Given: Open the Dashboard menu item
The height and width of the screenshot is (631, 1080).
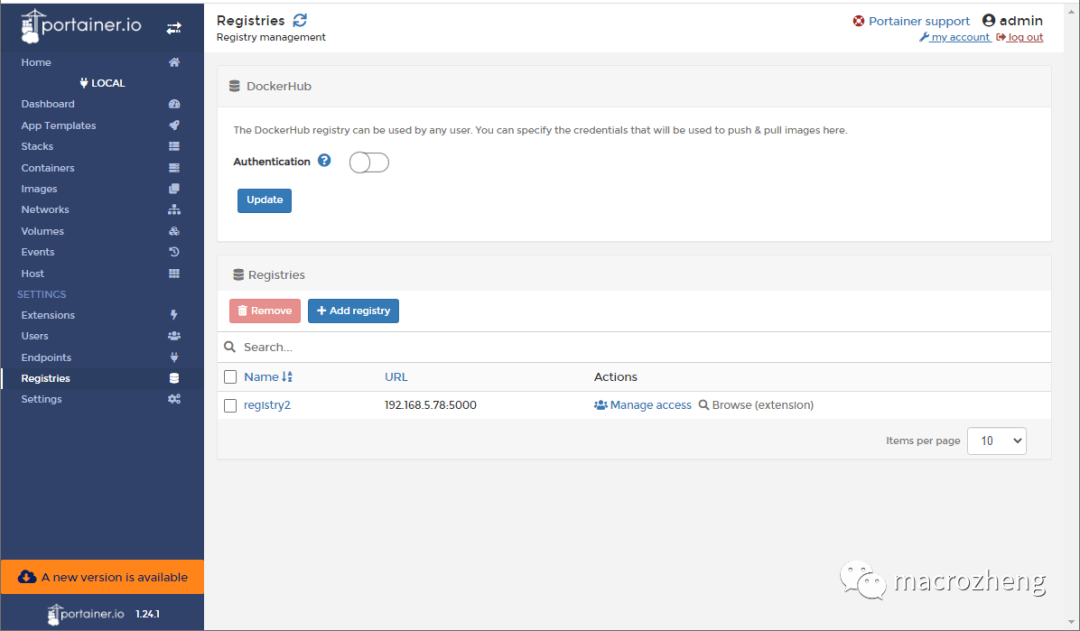Looking at the screenshot, I should pyautogui.click(x=48, y=104).
